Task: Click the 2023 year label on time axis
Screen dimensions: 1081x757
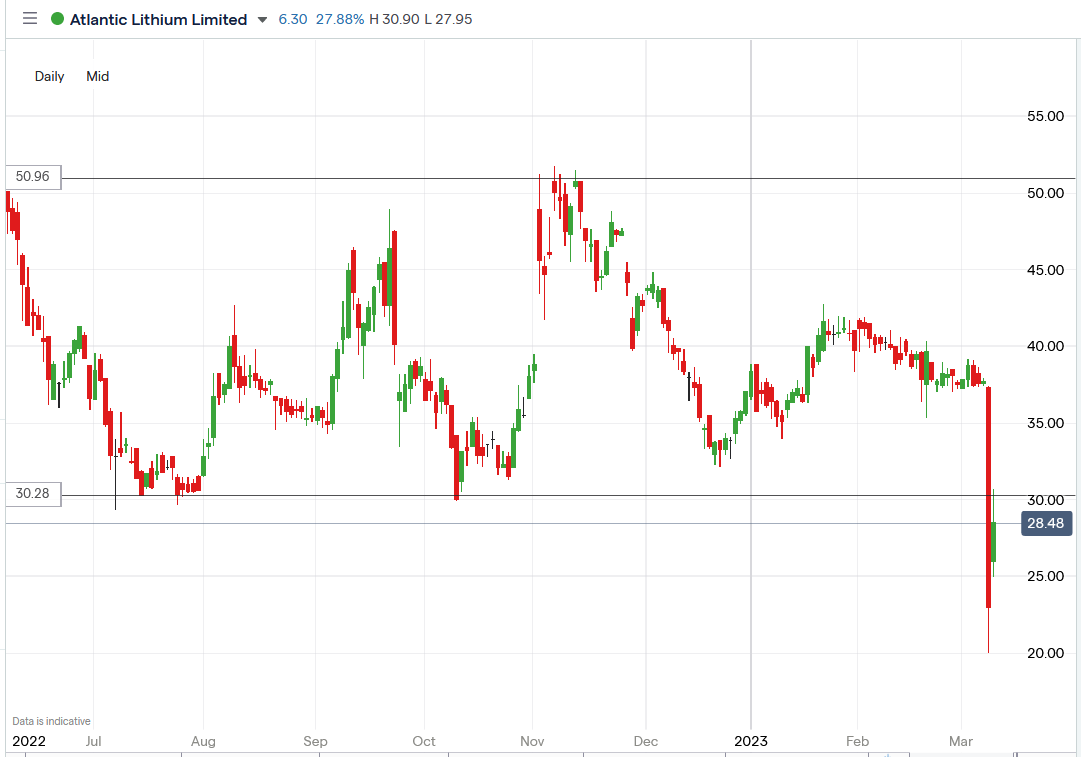Action: 751,741
